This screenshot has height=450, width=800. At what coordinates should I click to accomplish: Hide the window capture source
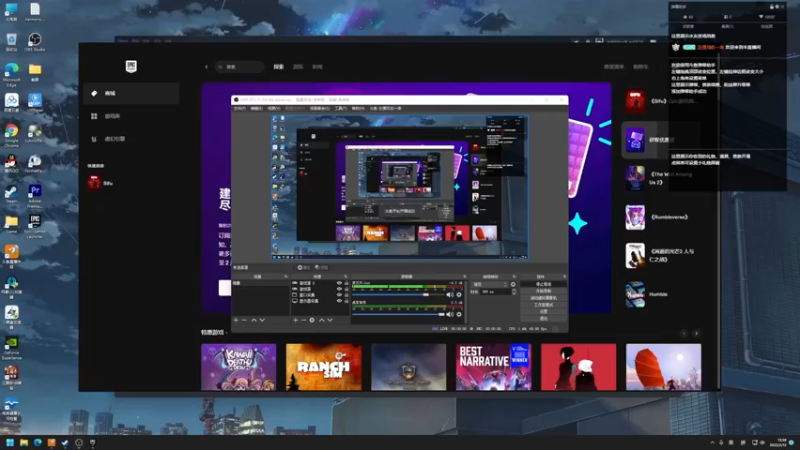pyautogui.click(x=339, y=295)
